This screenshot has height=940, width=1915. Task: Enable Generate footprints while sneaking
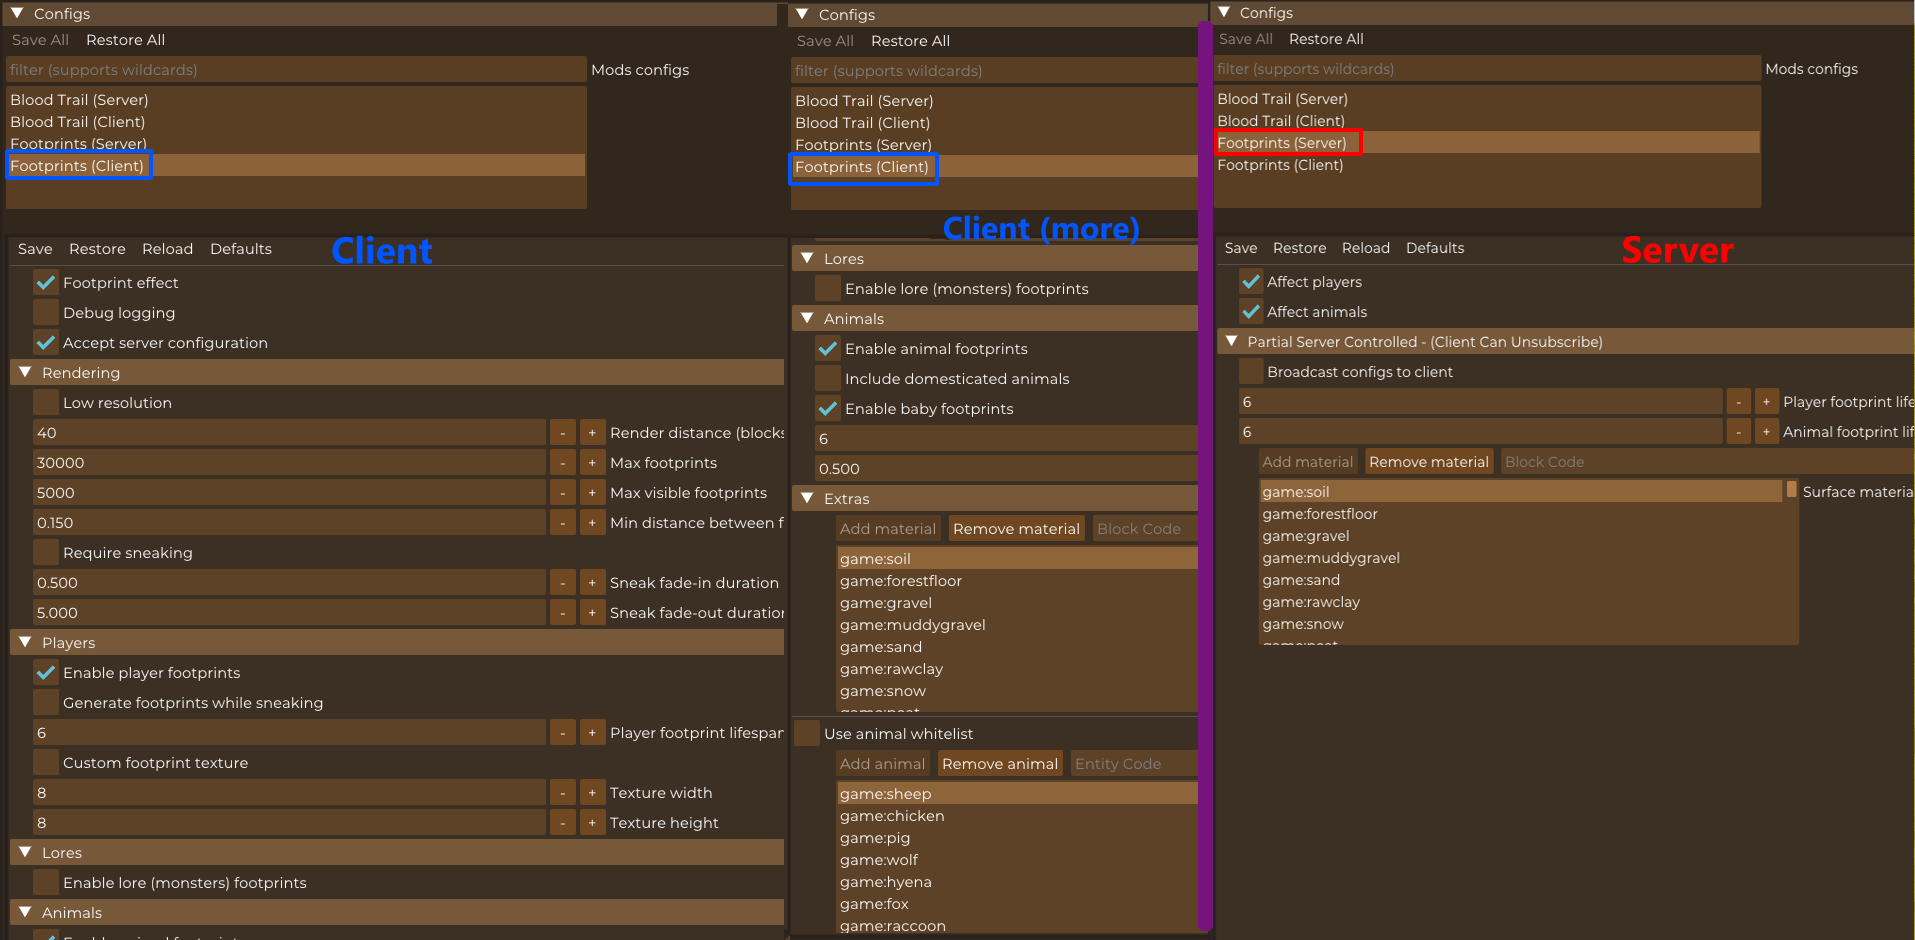[46, 703]
